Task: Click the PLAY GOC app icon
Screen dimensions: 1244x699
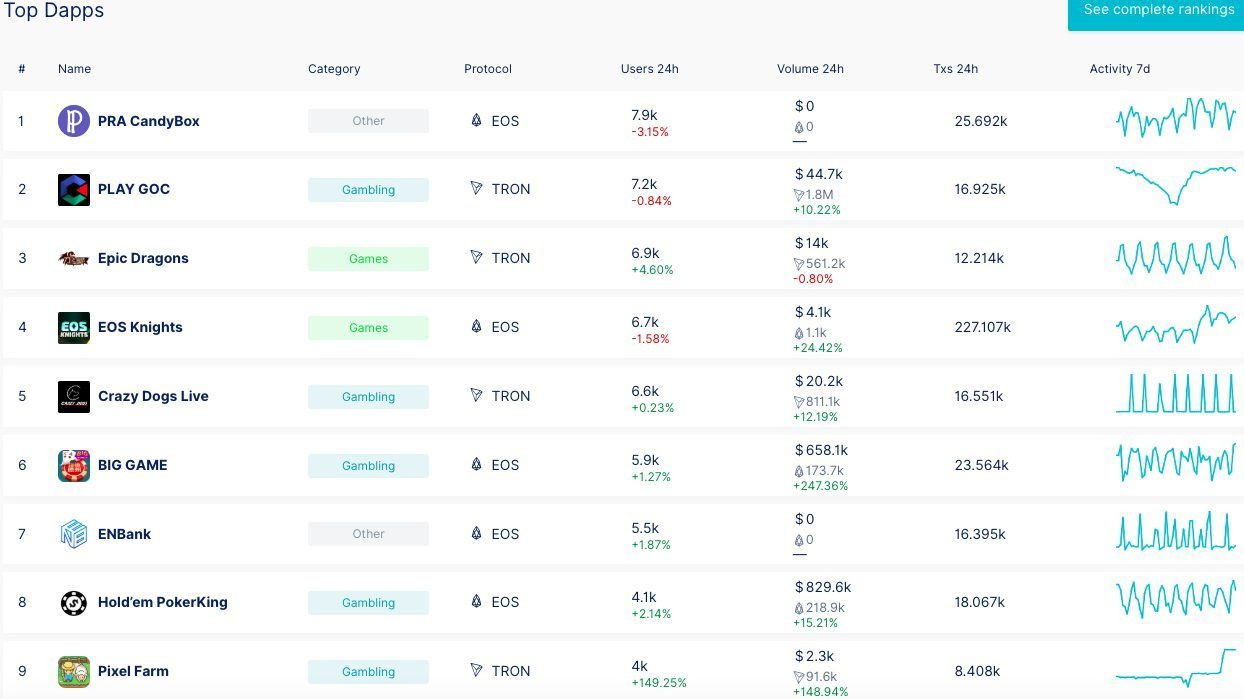Action: [x=74, y=189]
